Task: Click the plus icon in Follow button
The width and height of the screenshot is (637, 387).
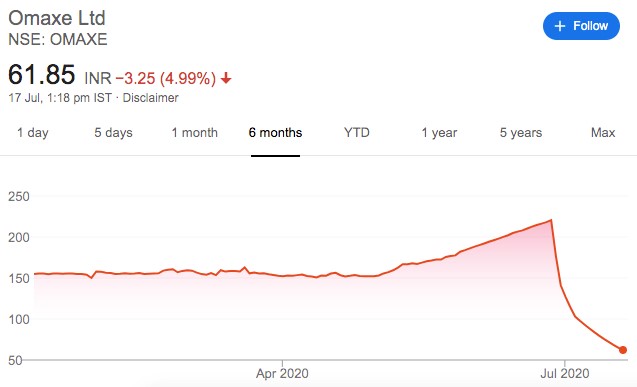Action: coord(560,26)
